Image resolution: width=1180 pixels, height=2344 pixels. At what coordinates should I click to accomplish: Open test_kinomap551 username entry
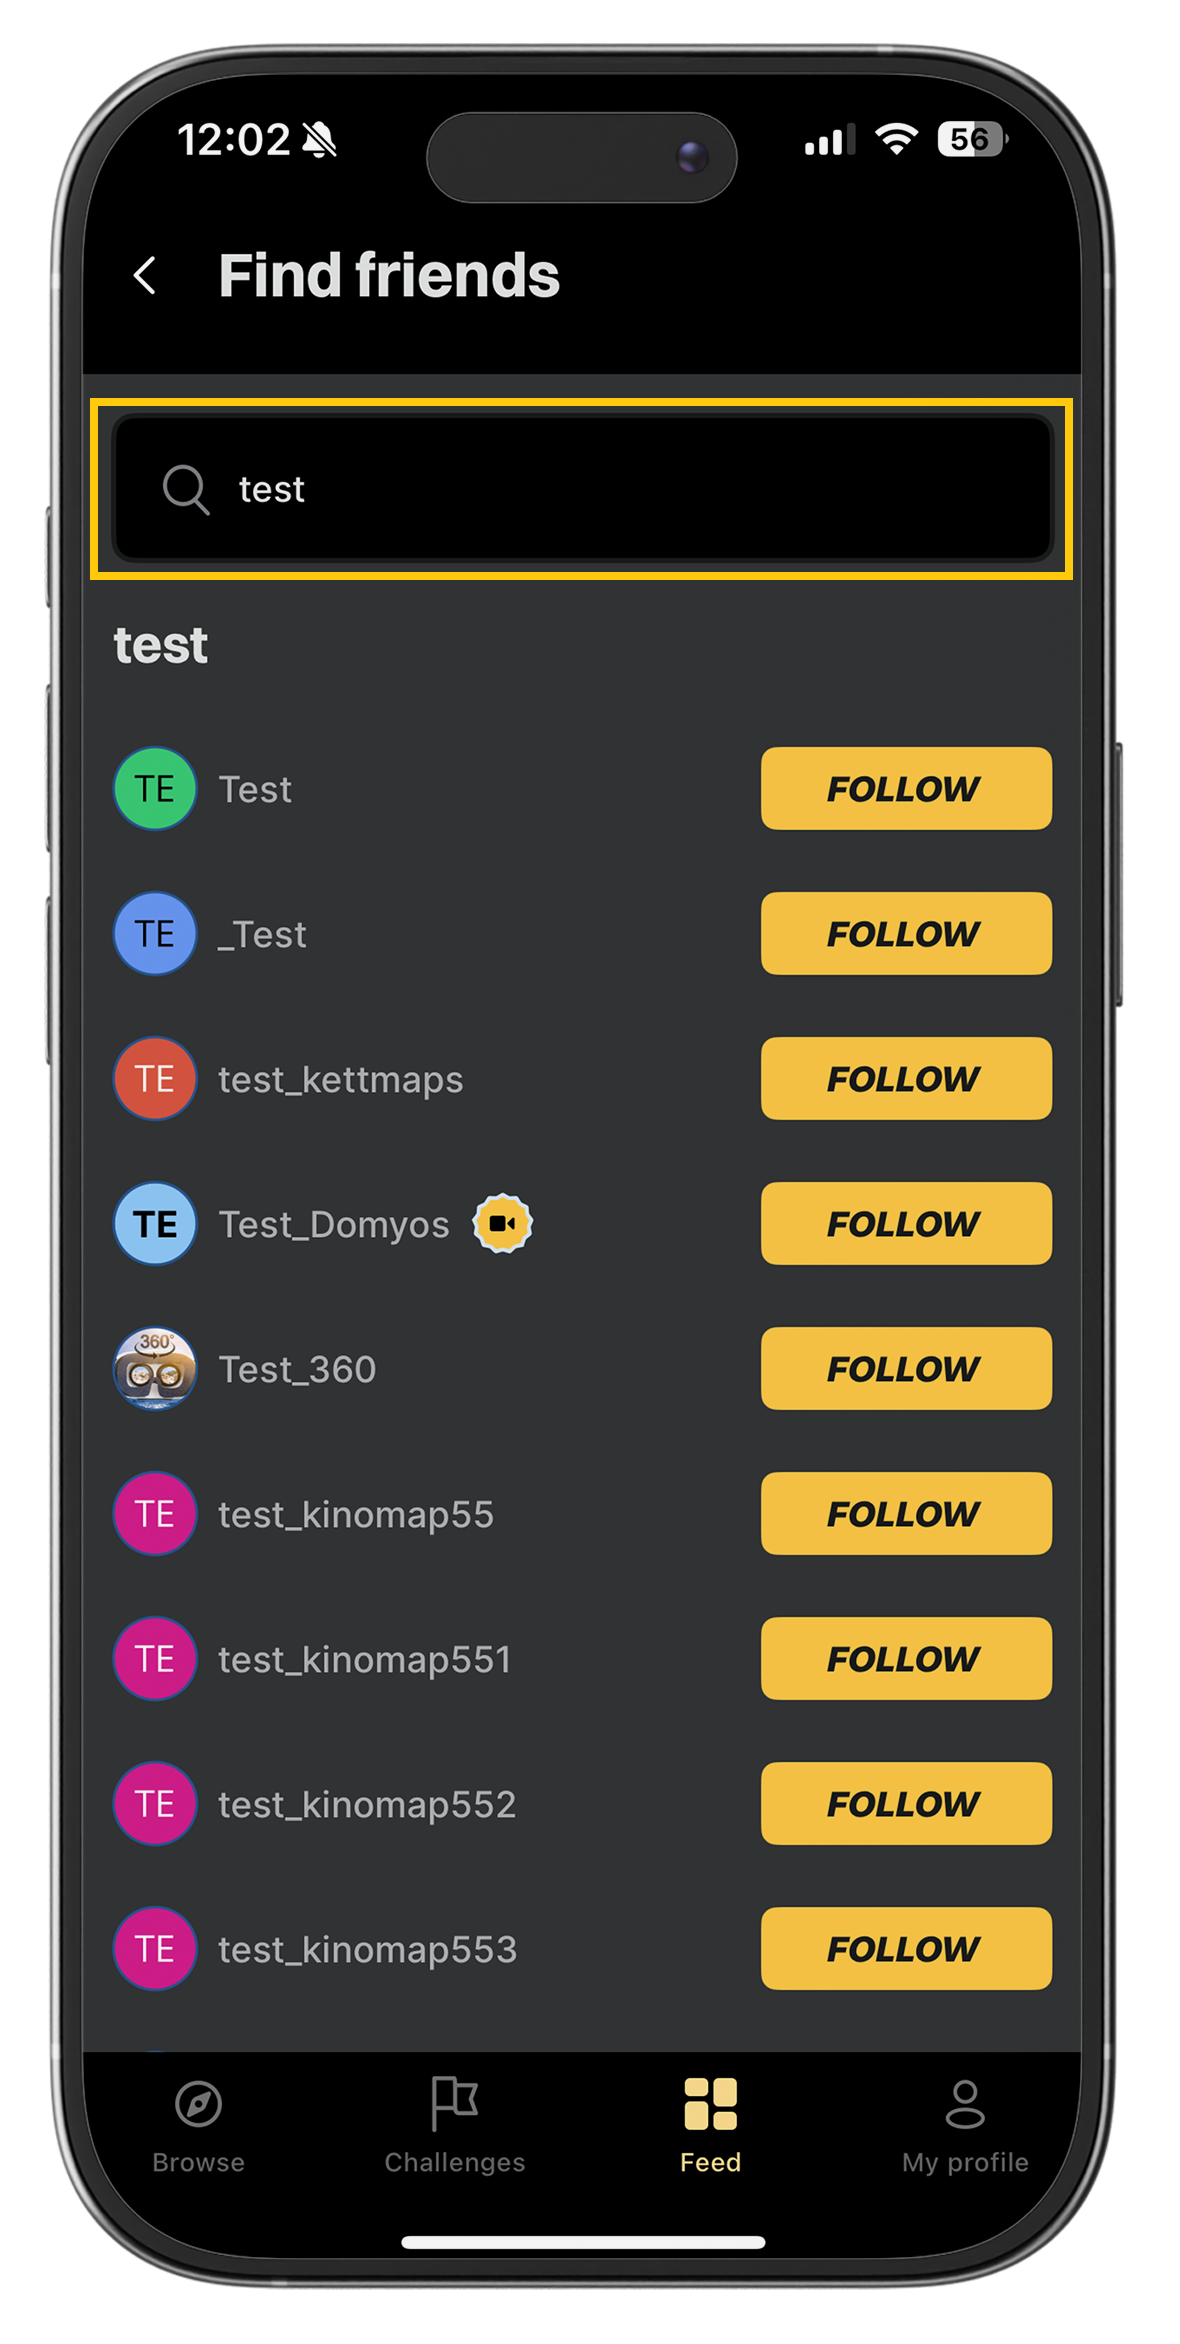tap(365, 1659)
